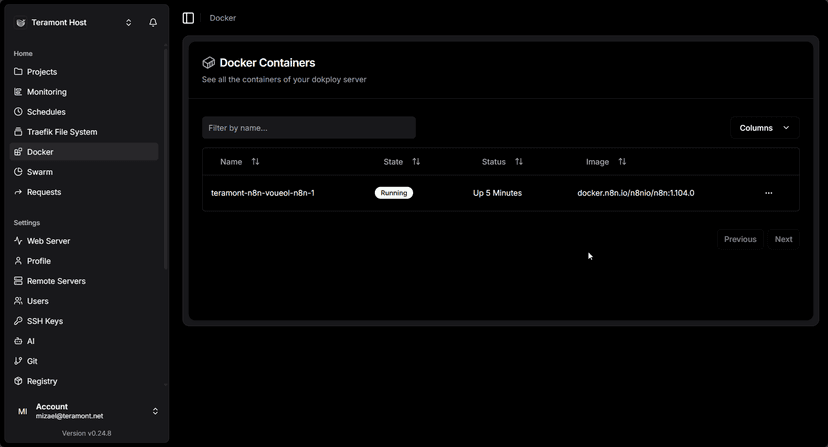Screen dimensions: 828x447
Task: Click the Swarm pie-chart icon
Action: click(x=18, y=172)
